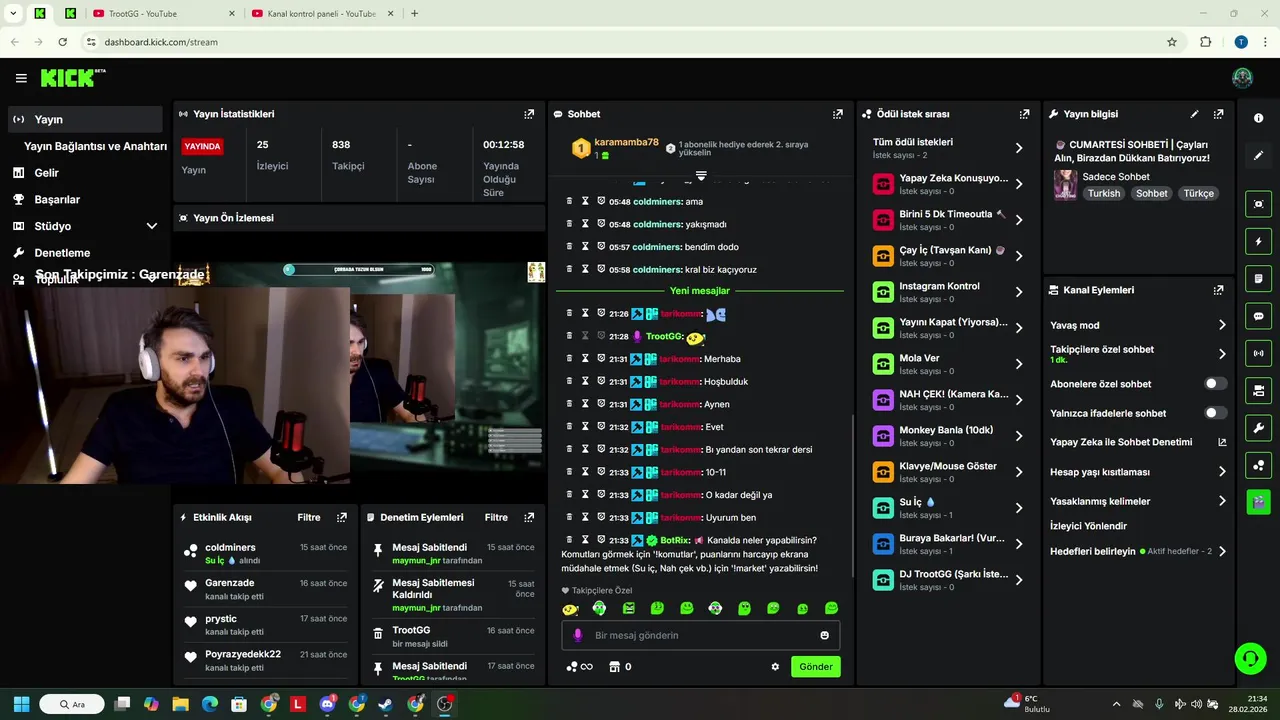Pop out the Yayın bilgisi panel
This screenshot has width=1280, height=720.
1218,114
